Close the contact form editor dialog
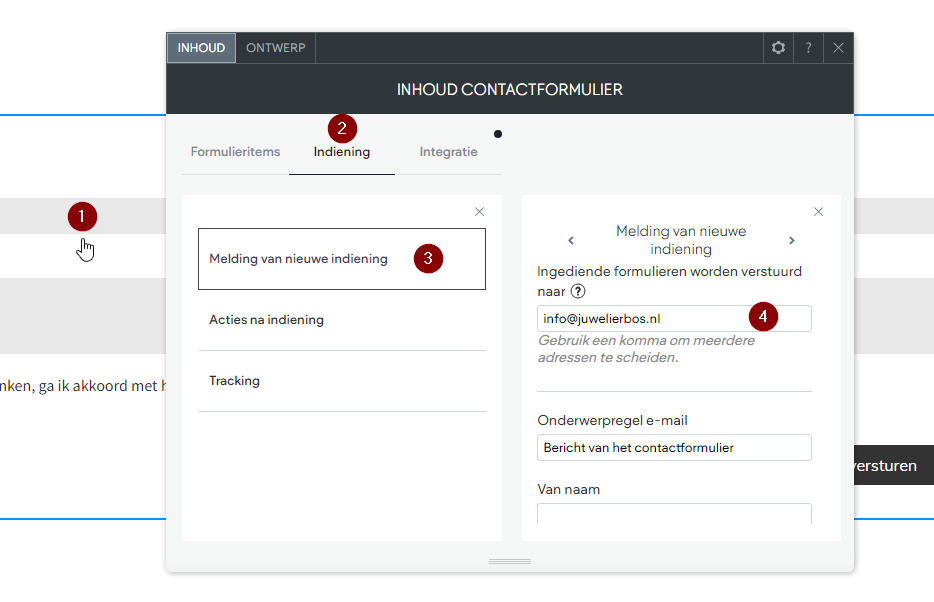The height and width of the screenshot is (602, 934). click(x=838, y=48)
